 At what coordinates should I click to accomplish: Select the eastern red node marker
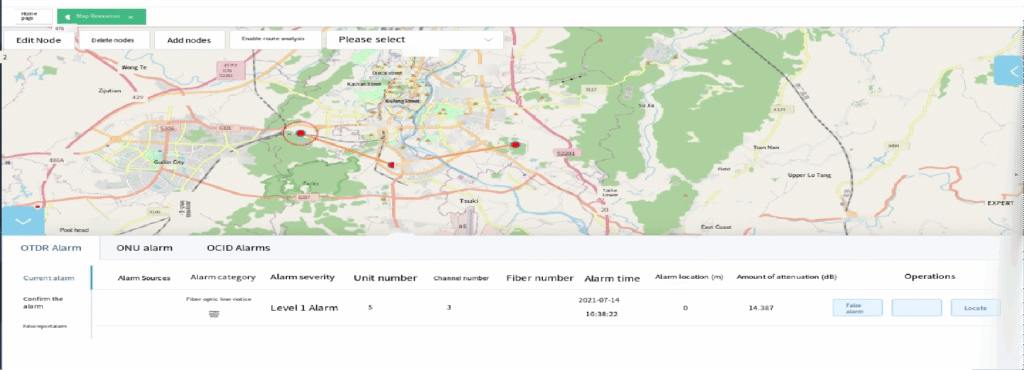coord(515,144)
